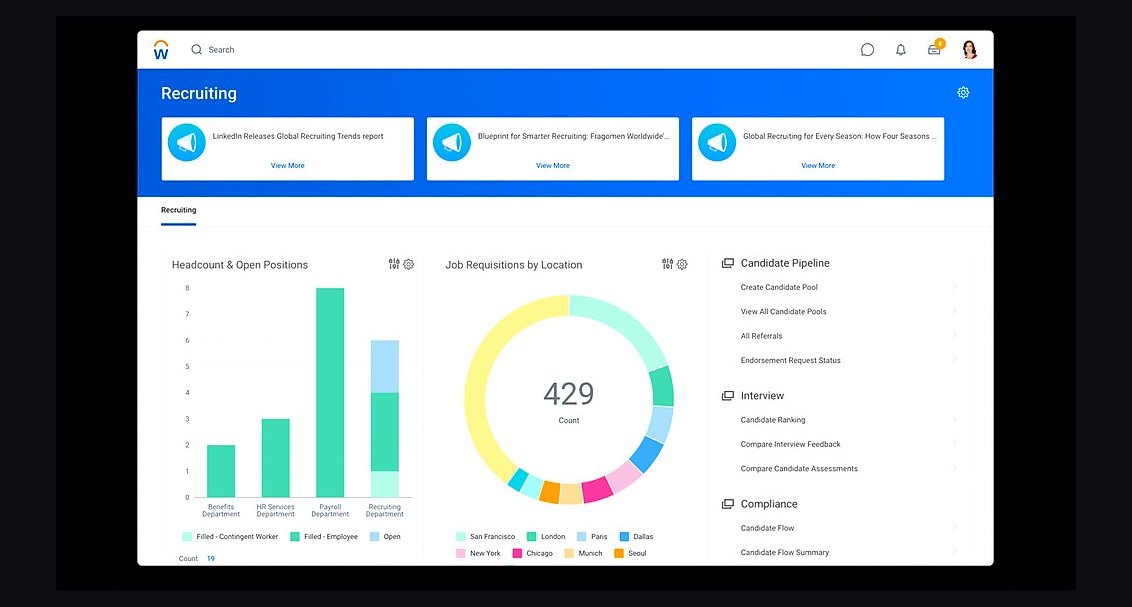Expand chevron beside Compare Interview Feedback

coord(954,444)
